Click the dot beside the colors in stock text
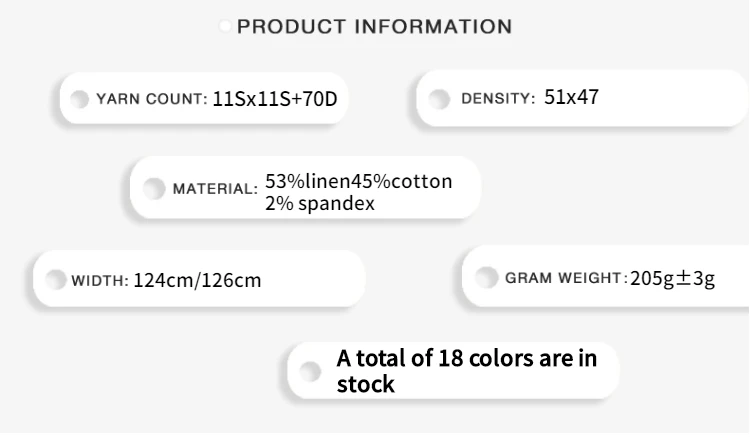Image resolution: width=750 pixels, height=437 pixels. pos(311,370)
